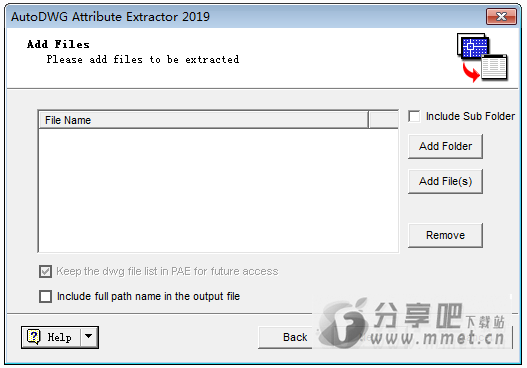
Task: Click the blank second column header
Action: tap(383, 120)
